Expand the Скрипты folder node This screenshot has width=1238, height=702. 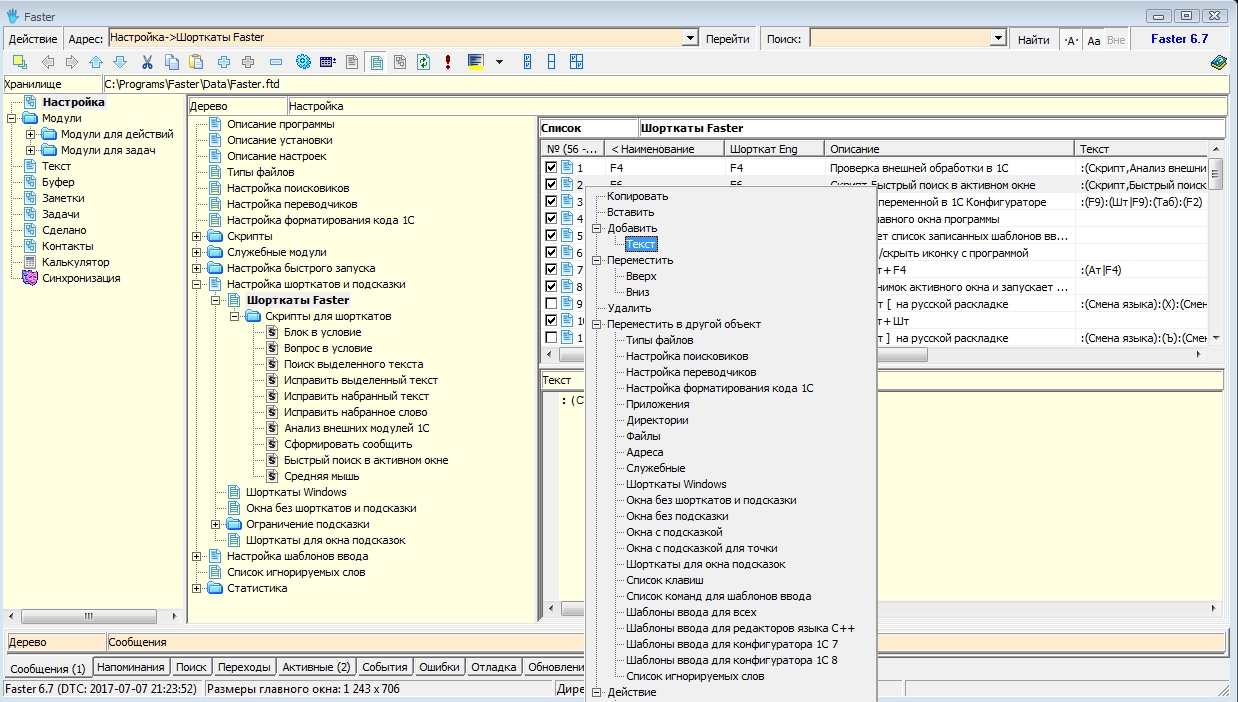[197, 236]
